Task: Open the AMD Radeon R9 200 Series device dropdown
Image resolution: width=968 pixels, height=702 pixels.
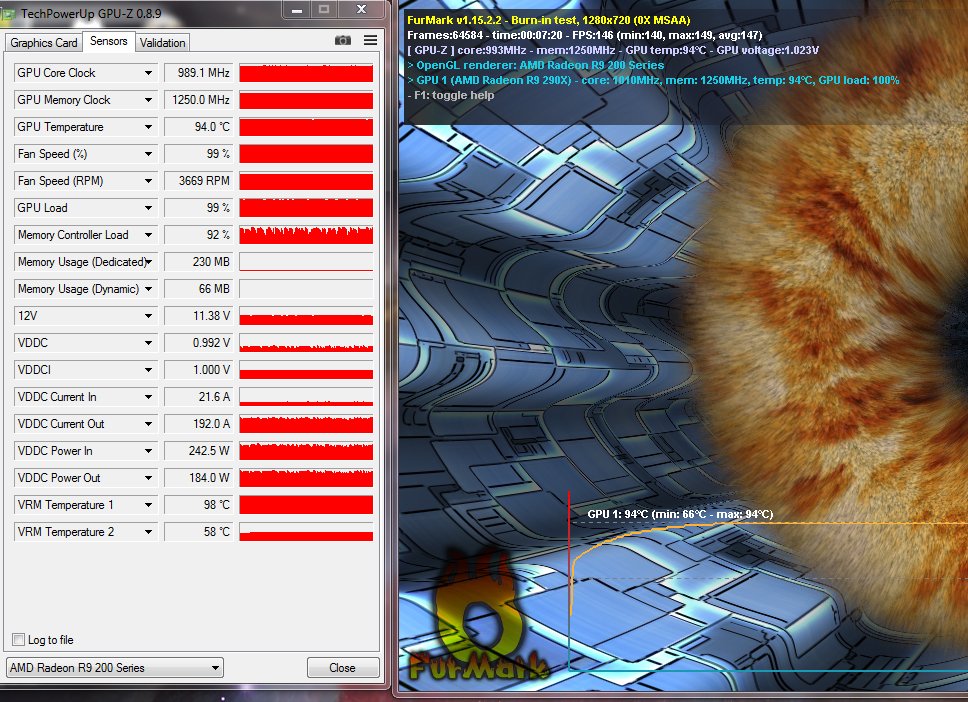Action: pyautogui.click(x=115, y=667)
